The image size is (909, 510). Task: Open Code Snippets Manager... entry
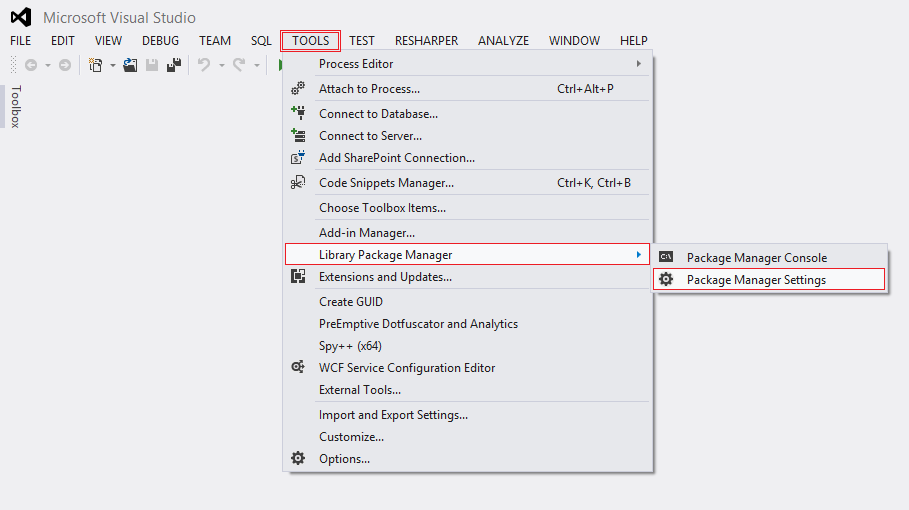point(467,183)
